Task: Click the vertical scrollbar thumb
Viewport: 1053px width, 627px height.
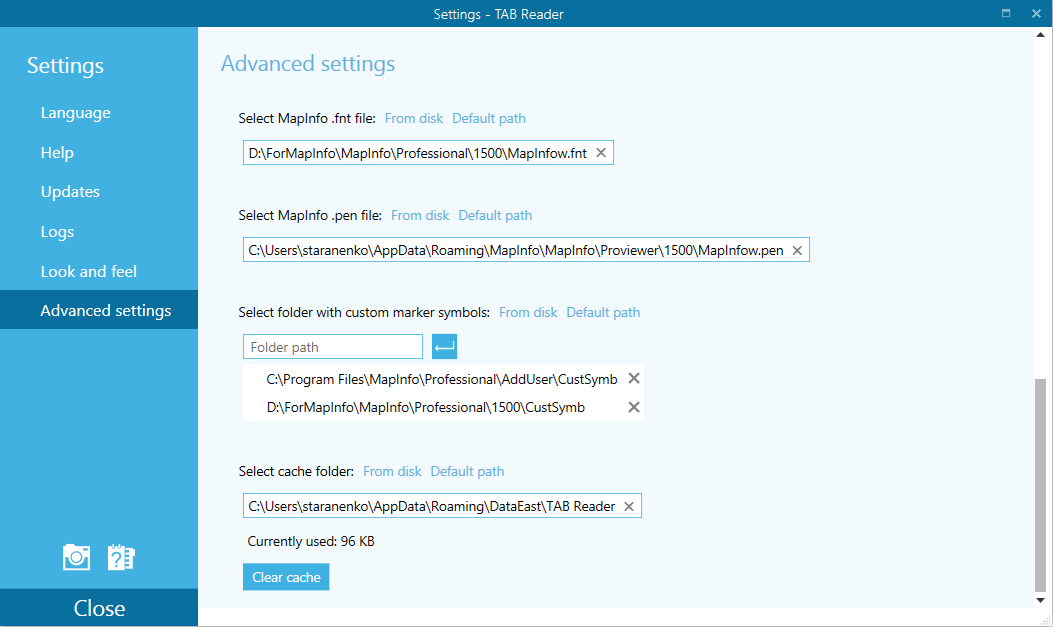Action: (x=1040, y=485)
